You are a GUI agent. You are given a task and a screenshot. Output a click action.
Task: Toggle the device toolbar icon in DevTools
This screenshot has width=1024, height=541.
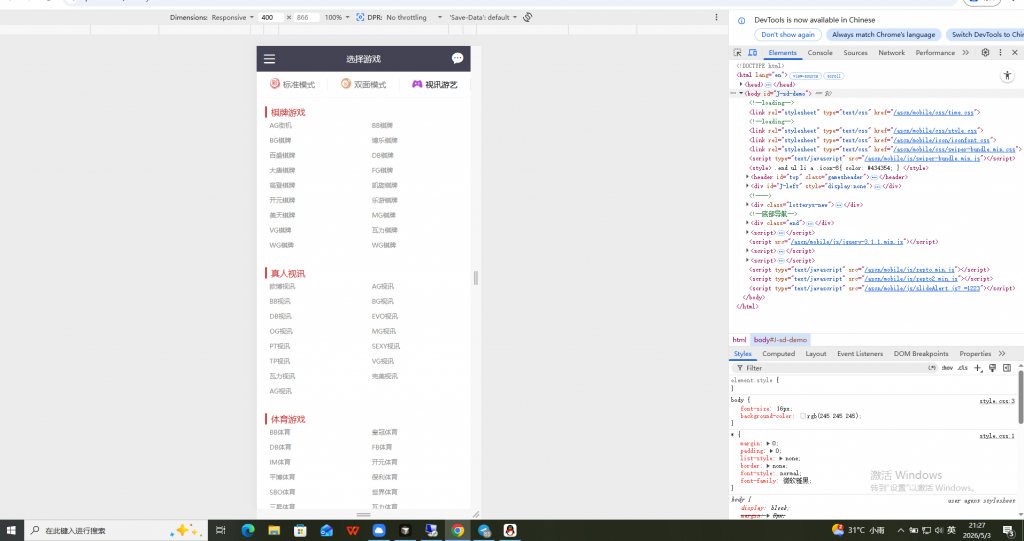point(752,52)
